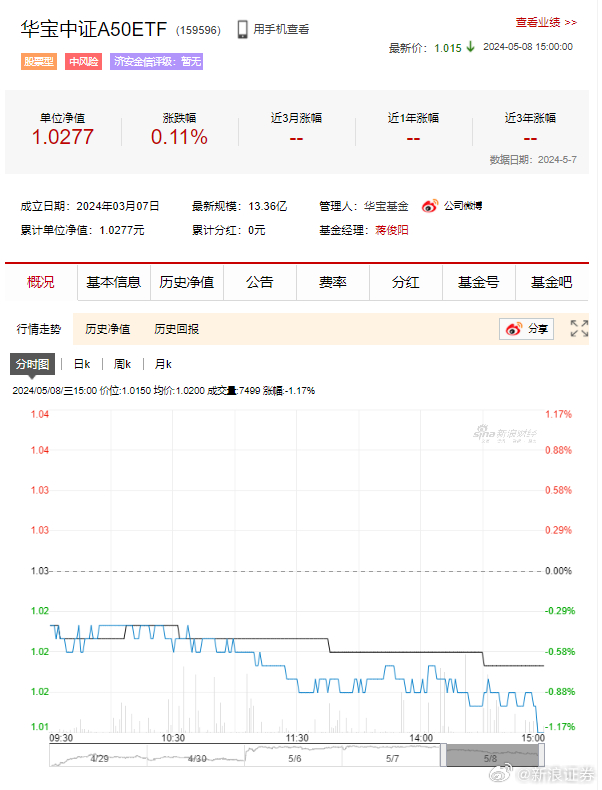Select 历史净值 sub-tab in chart bar
The width and height of the screenshot is (602, 790).
pyautogui.click(x=108, y=329)
